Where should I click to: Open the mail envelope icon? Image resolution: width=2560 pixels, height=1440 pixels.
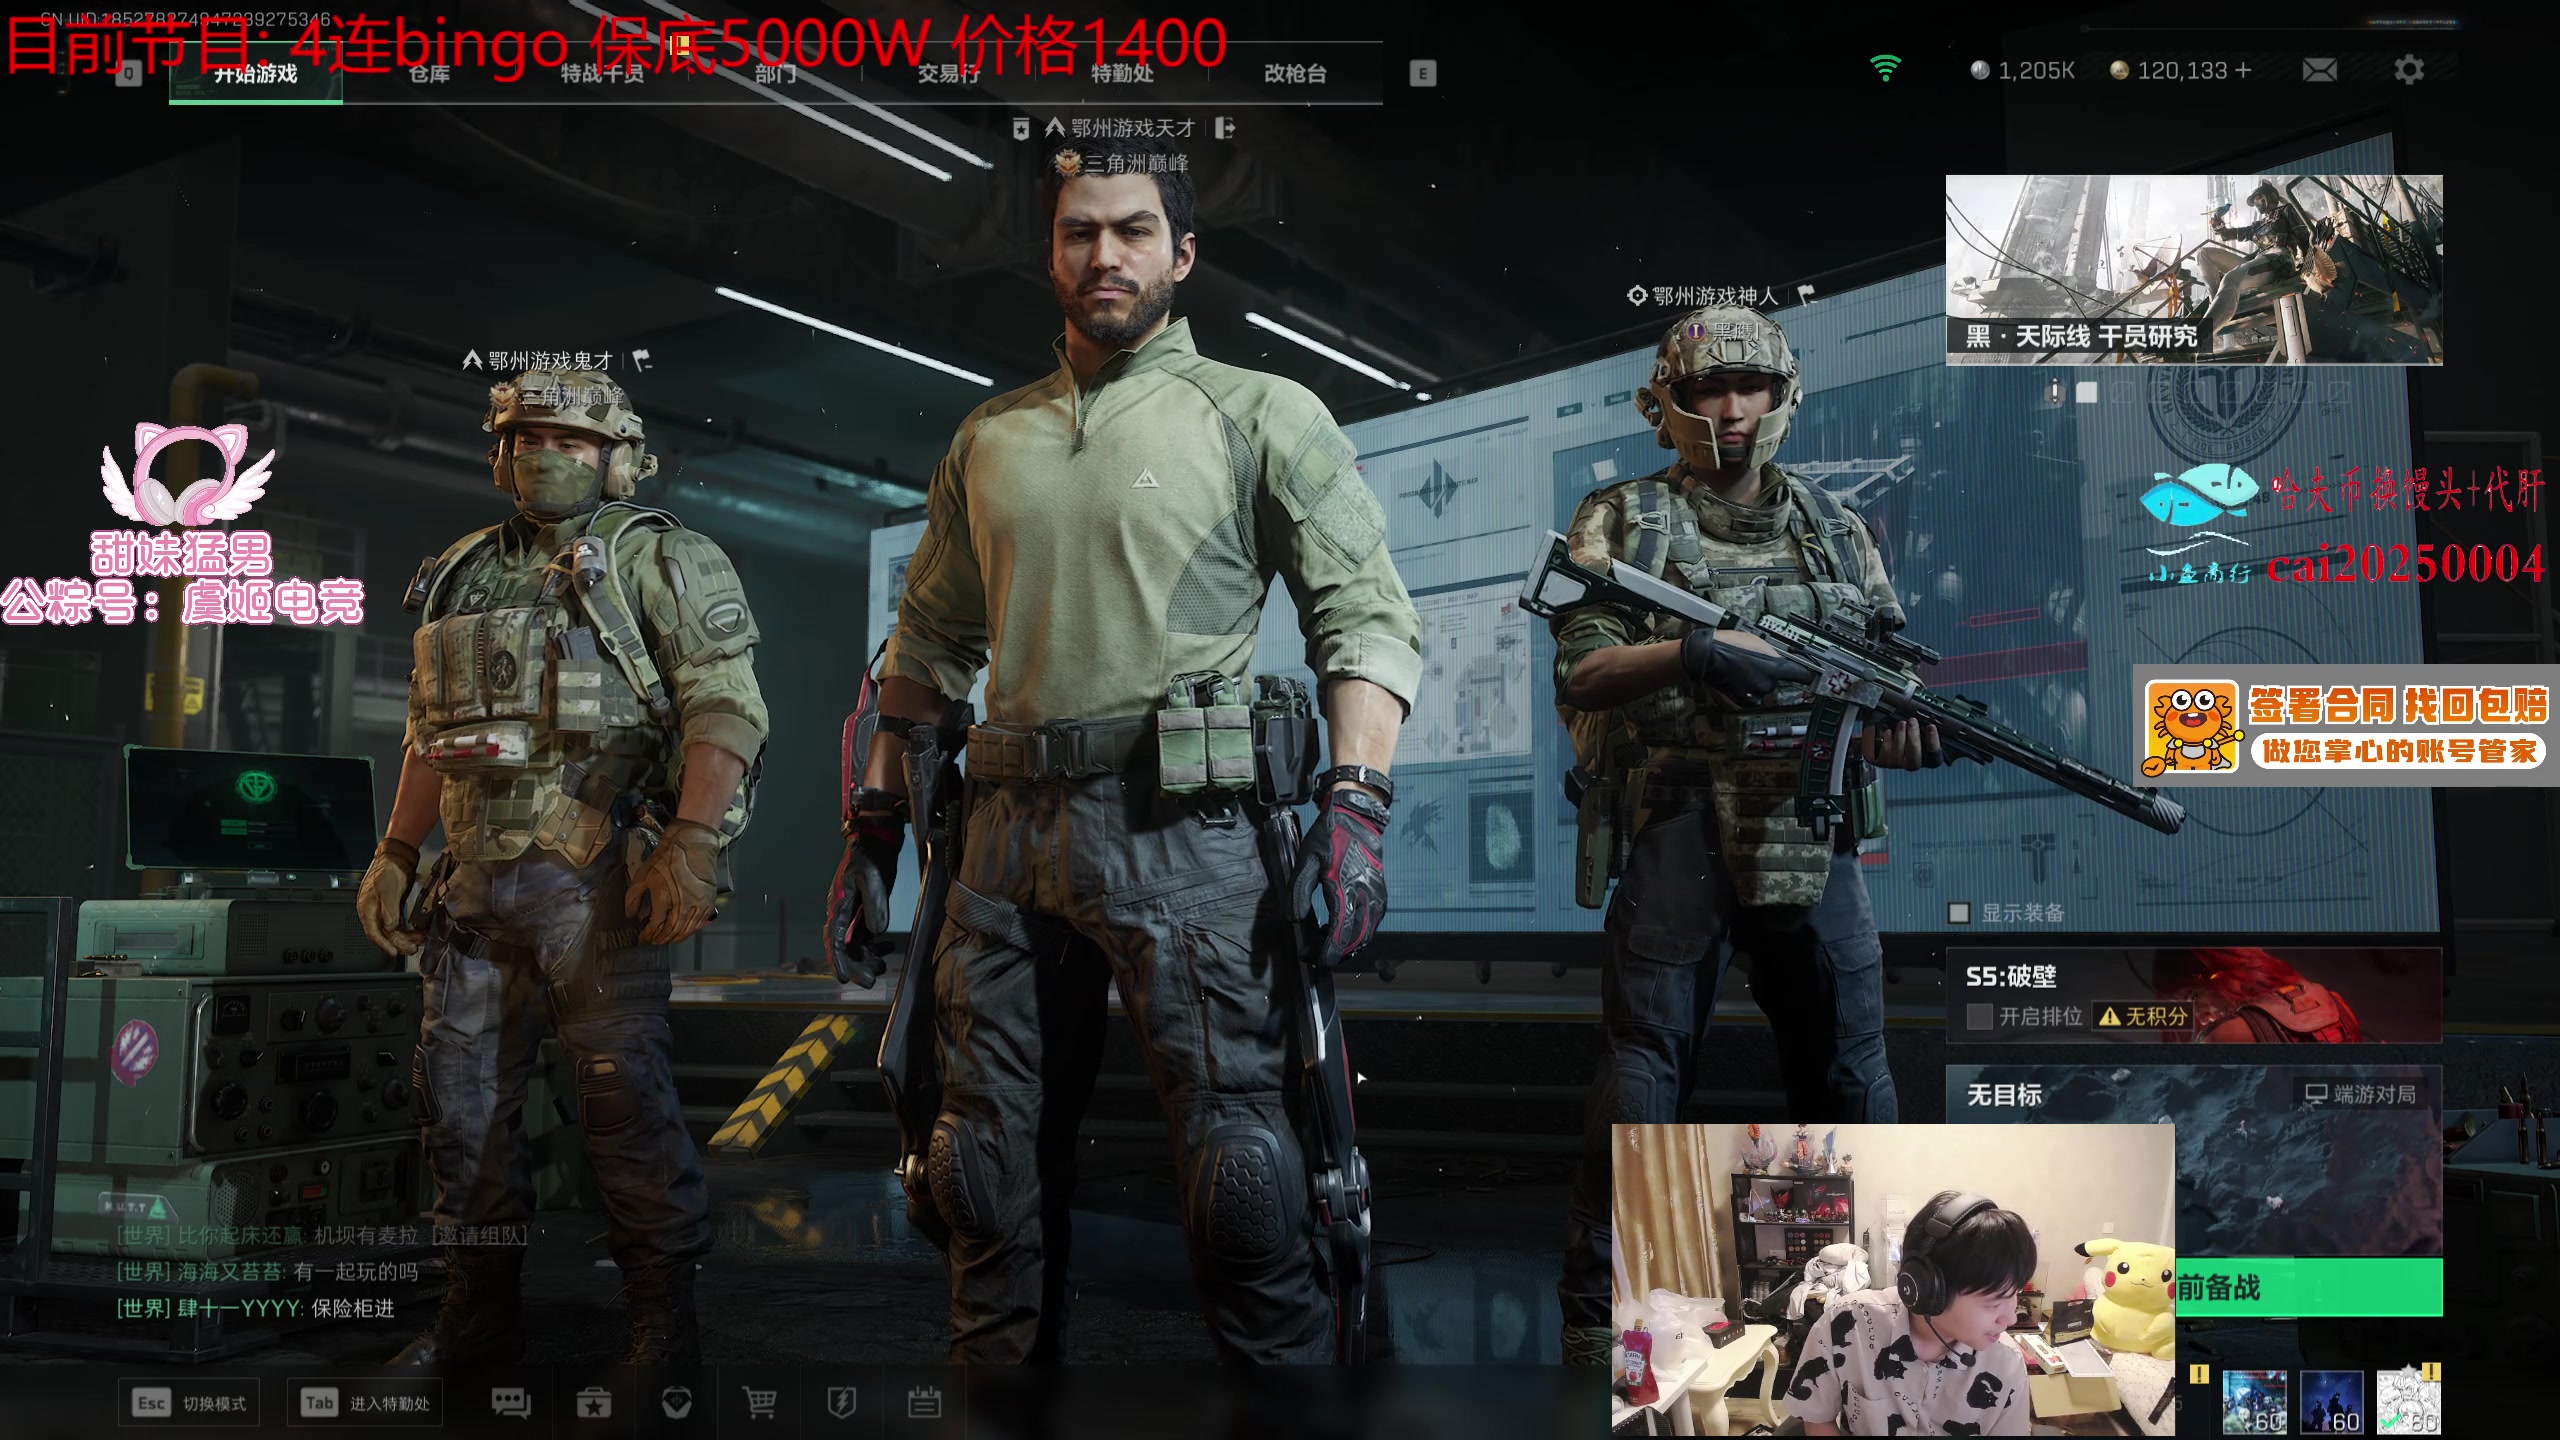tap(2320, 70)
